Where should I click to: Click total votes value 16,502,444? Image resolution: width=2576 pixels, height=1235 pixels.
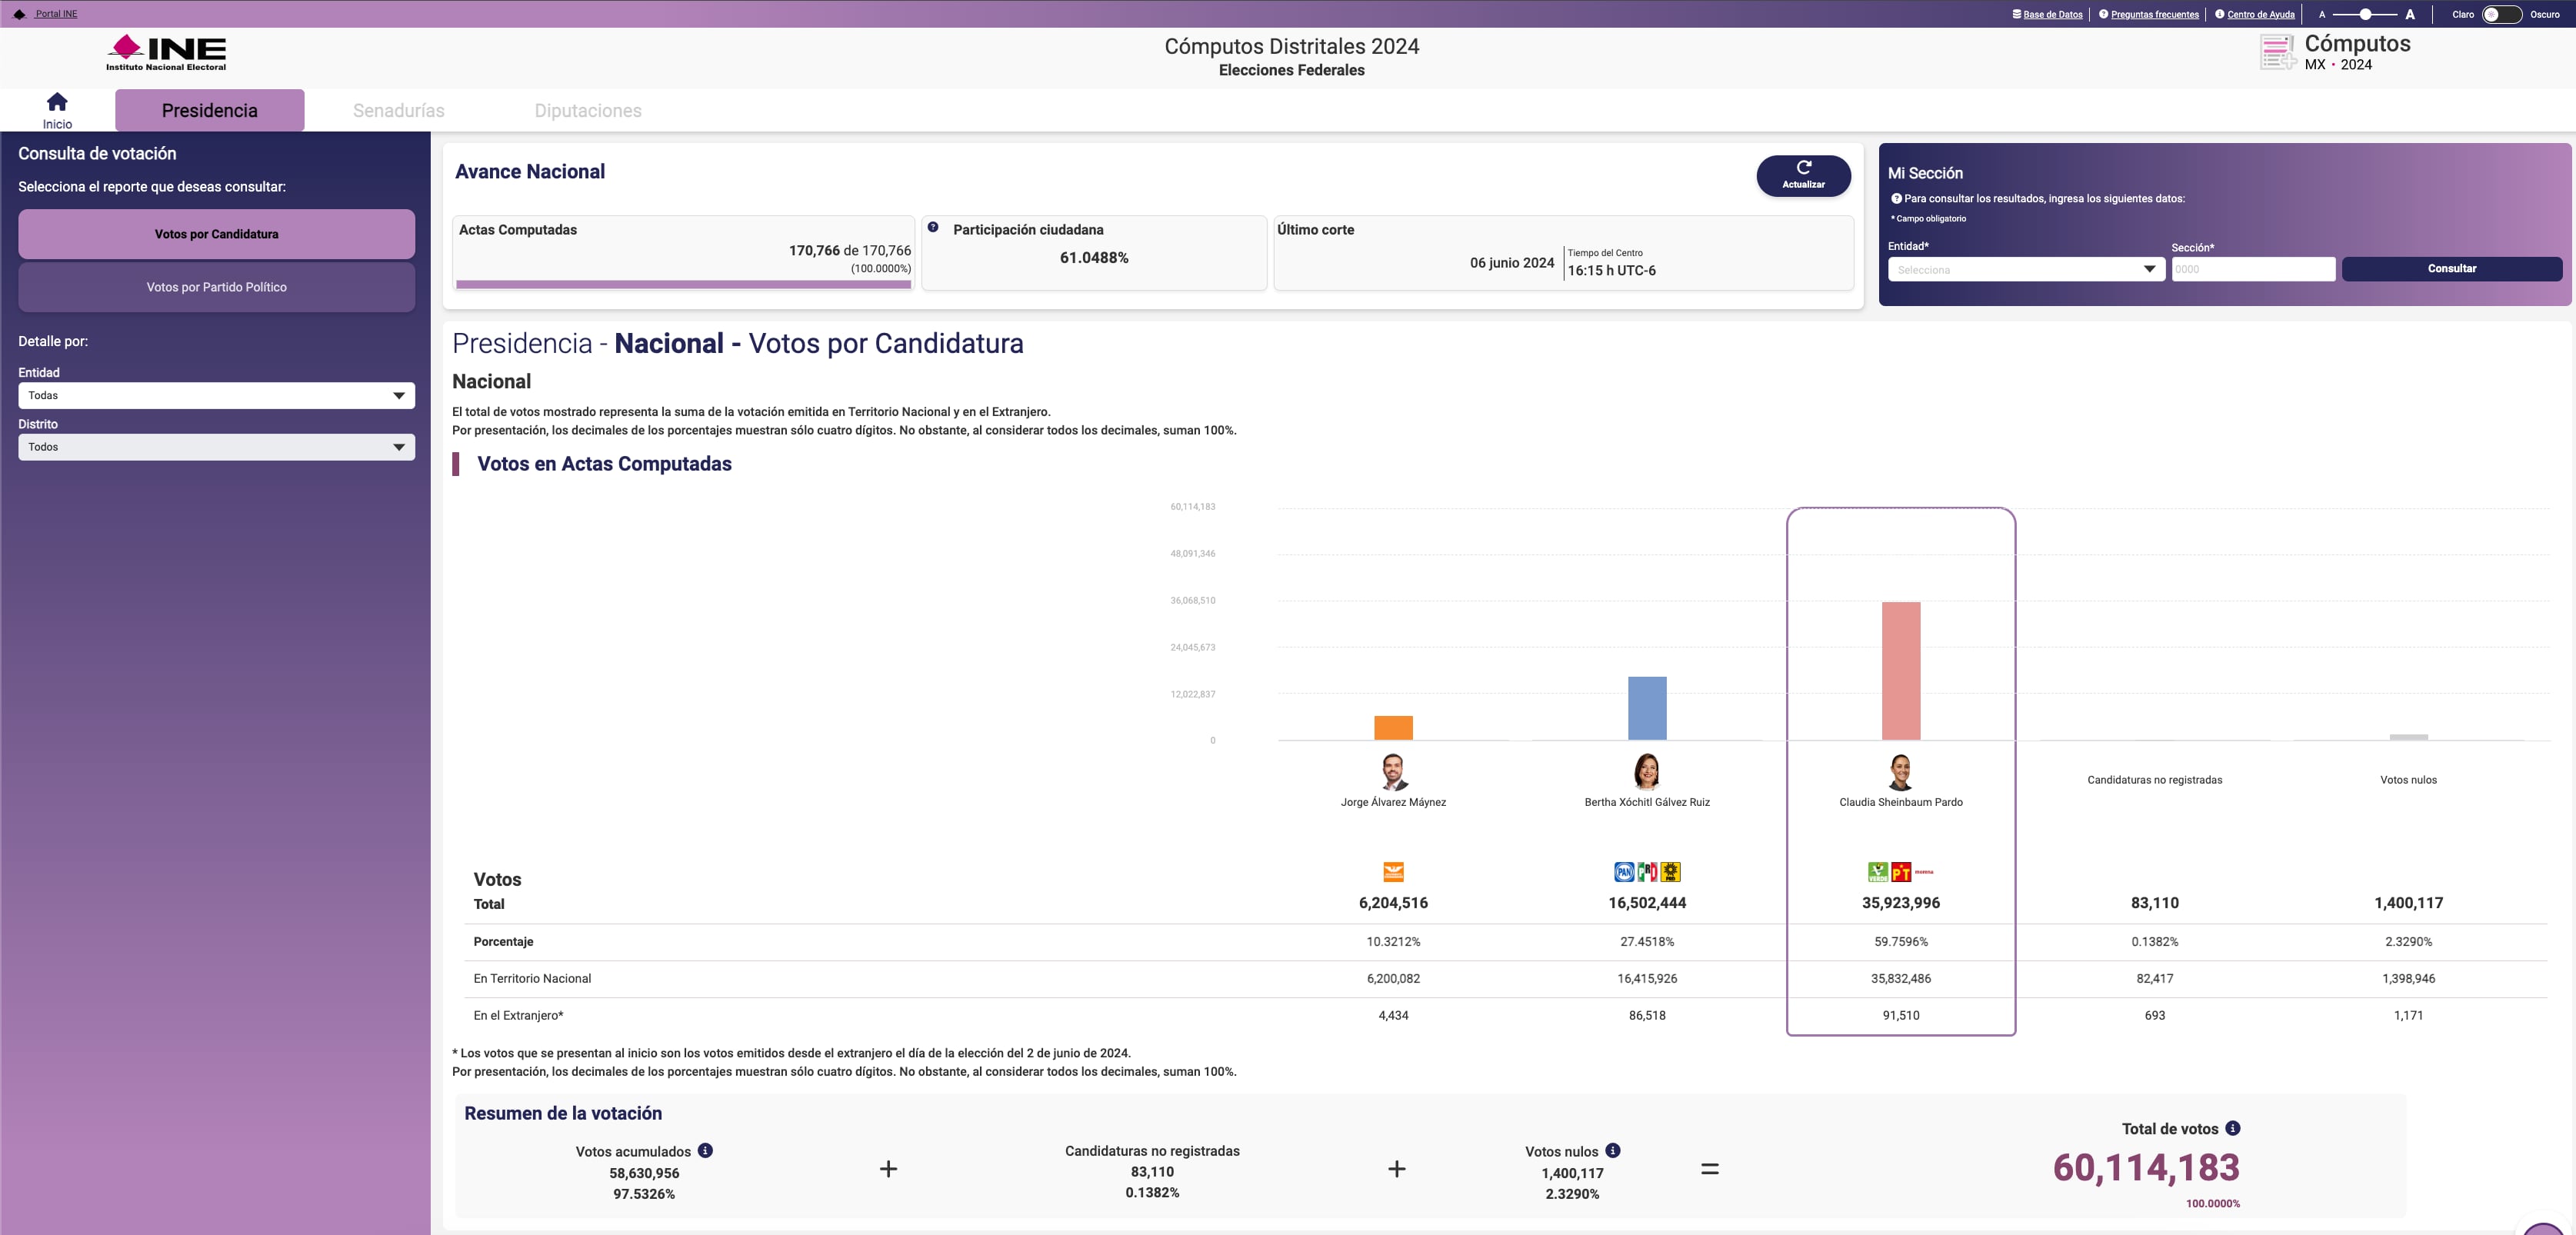(x=1647, y=902)
